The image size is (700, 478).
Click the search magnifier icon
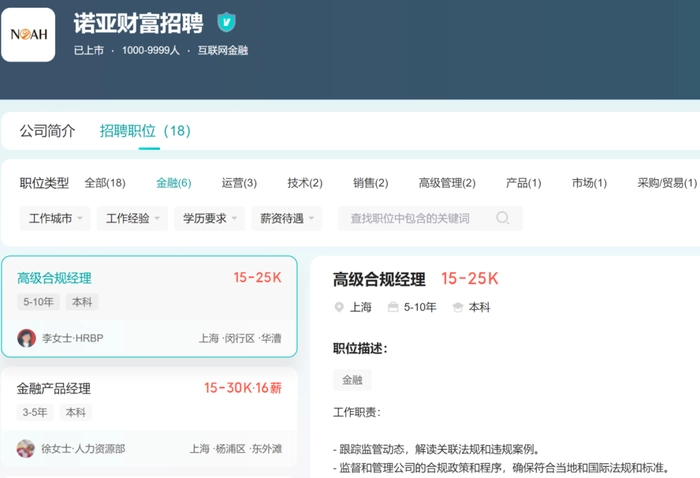point(503,218)
